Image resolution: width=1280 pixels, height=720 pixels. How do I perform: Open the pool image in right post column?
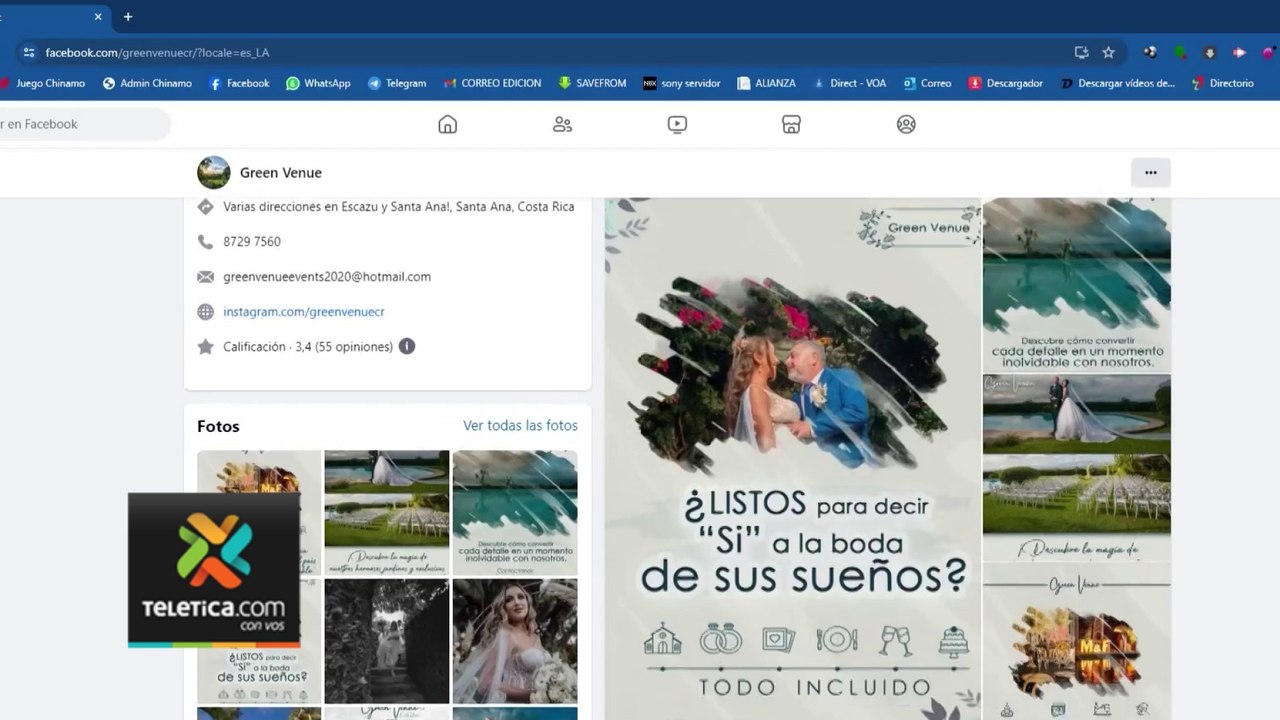point(1077,285)
